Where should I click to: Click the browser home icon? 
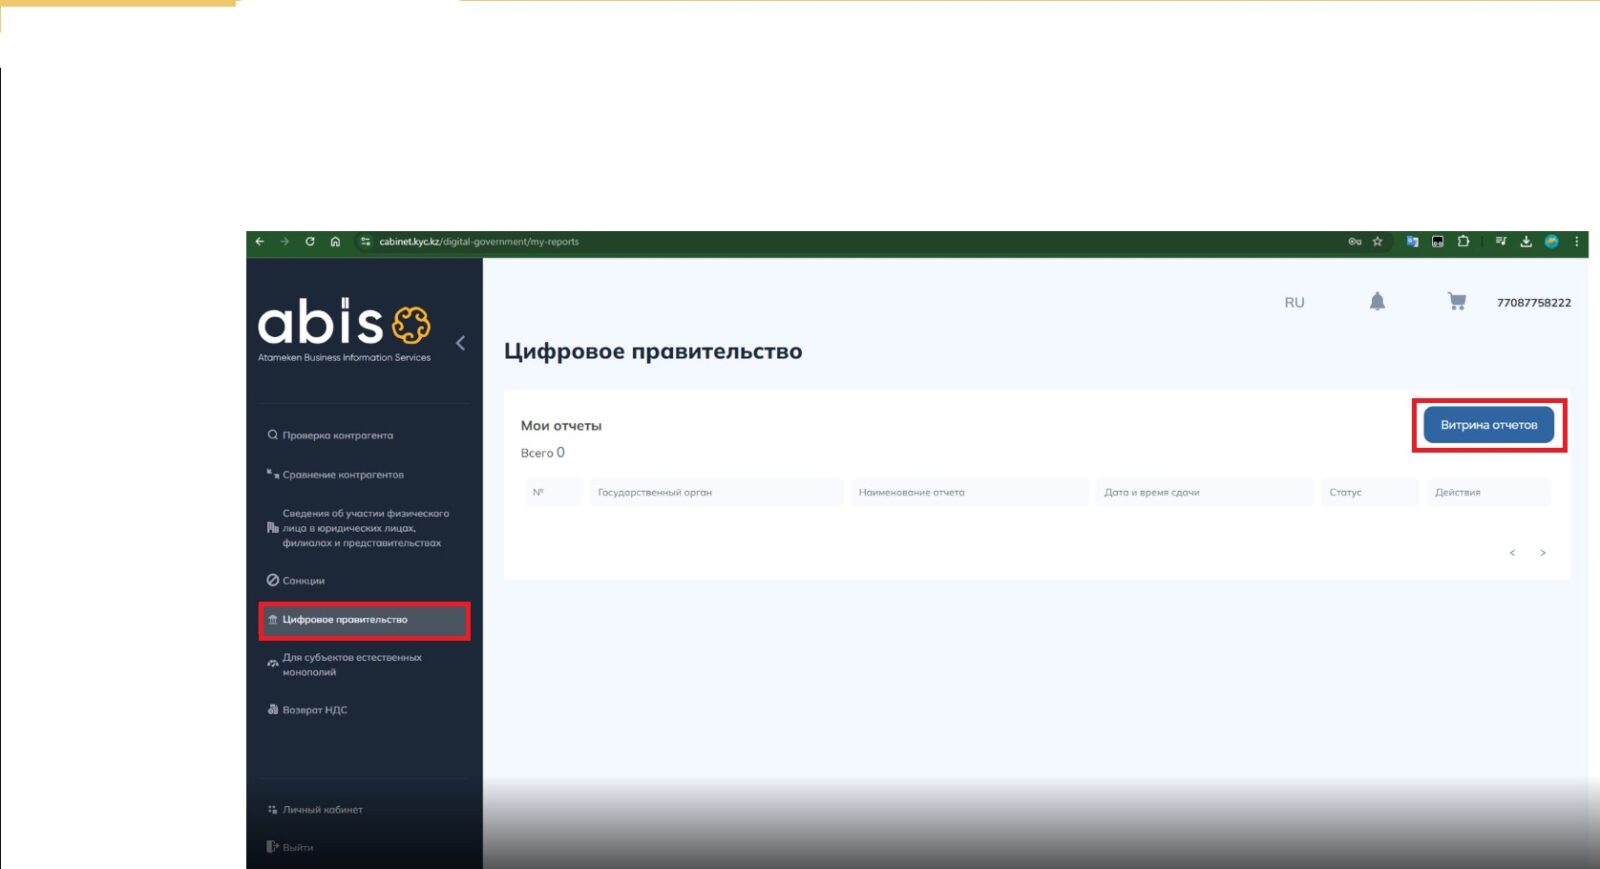coord(335,242)
